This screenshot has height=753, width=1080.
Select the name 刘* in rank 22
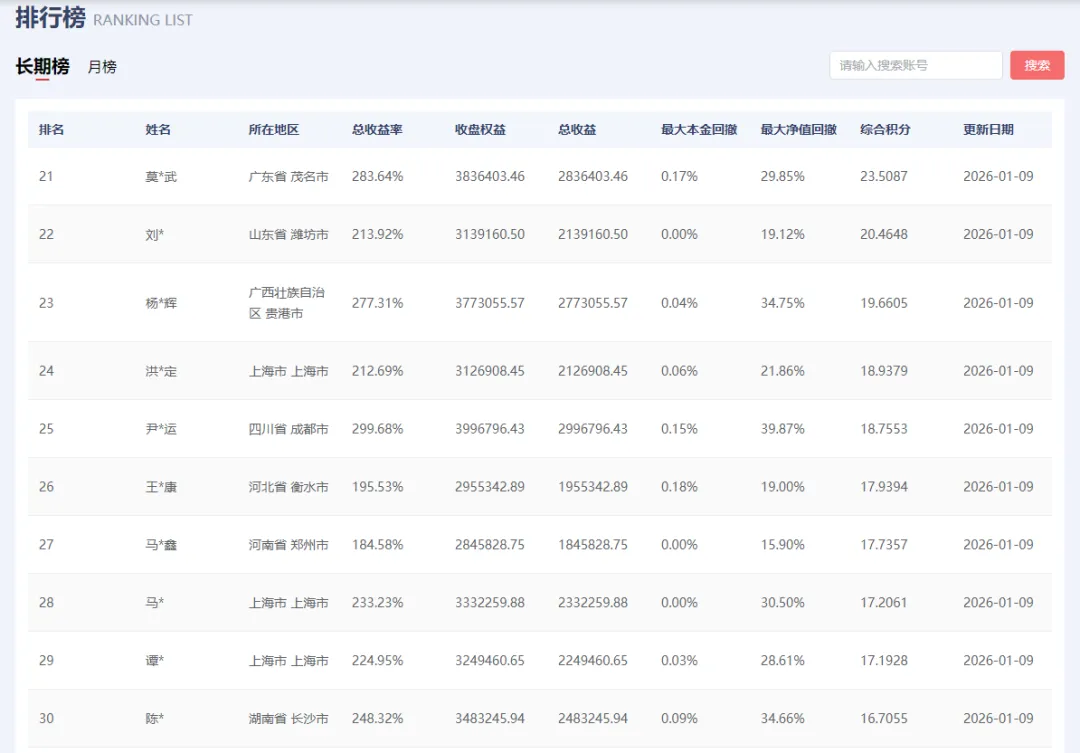tap(155, 234)
